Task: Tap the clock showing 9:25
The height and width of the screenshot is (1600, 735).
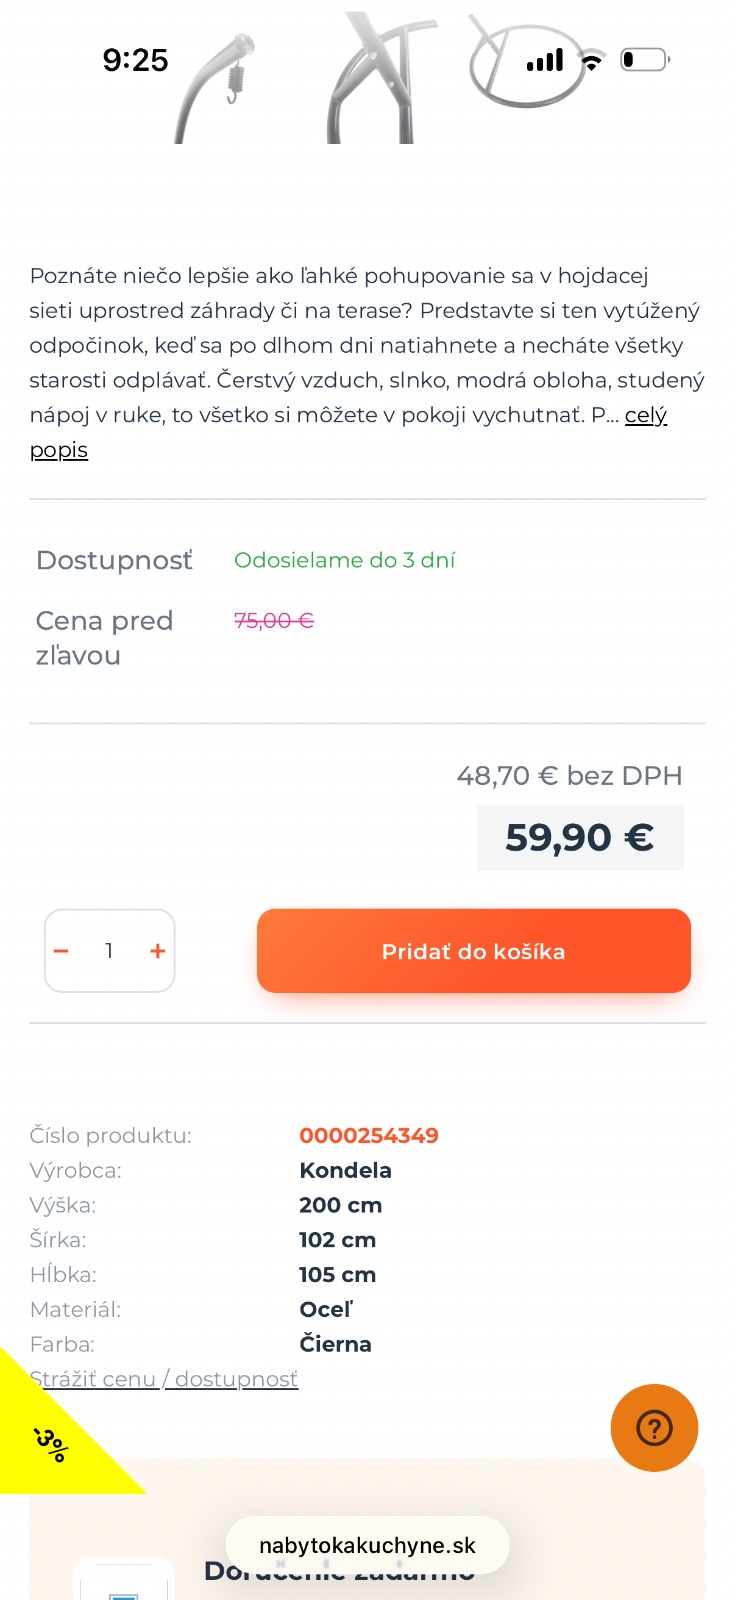Action: pos(135,60)
